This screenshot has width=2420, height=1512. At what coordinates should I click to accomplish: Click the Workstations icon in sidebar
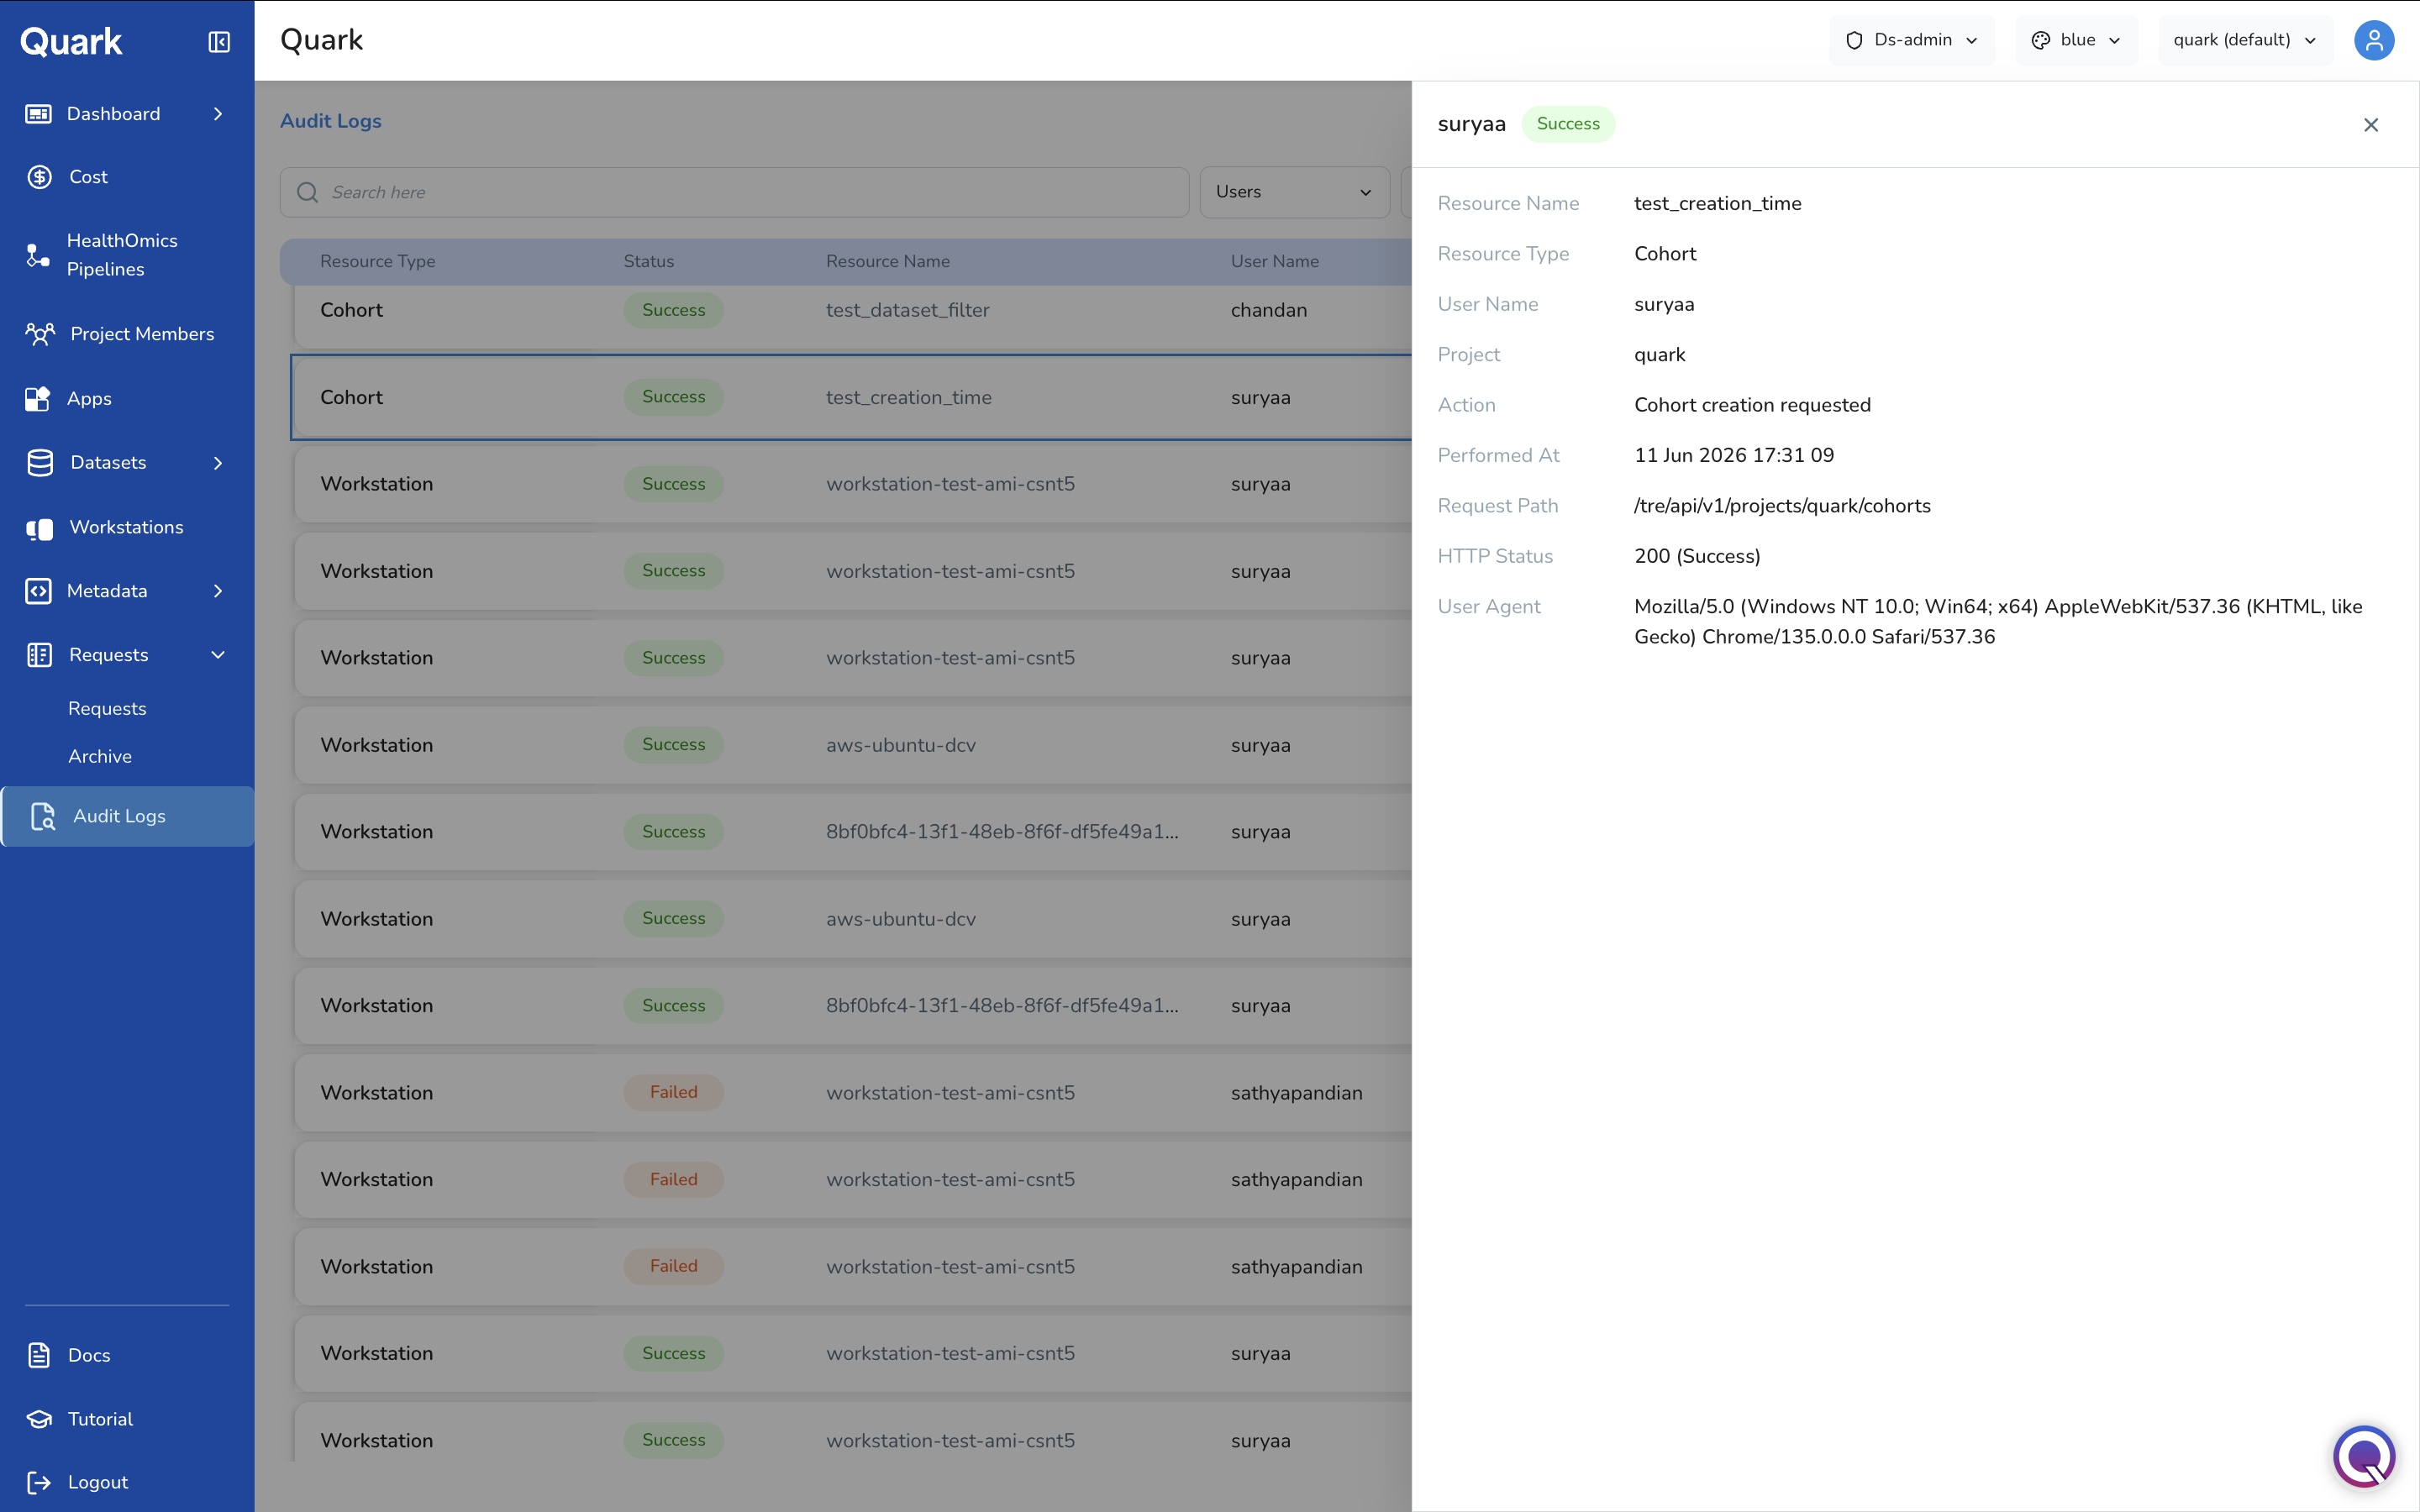click(40, 528)
